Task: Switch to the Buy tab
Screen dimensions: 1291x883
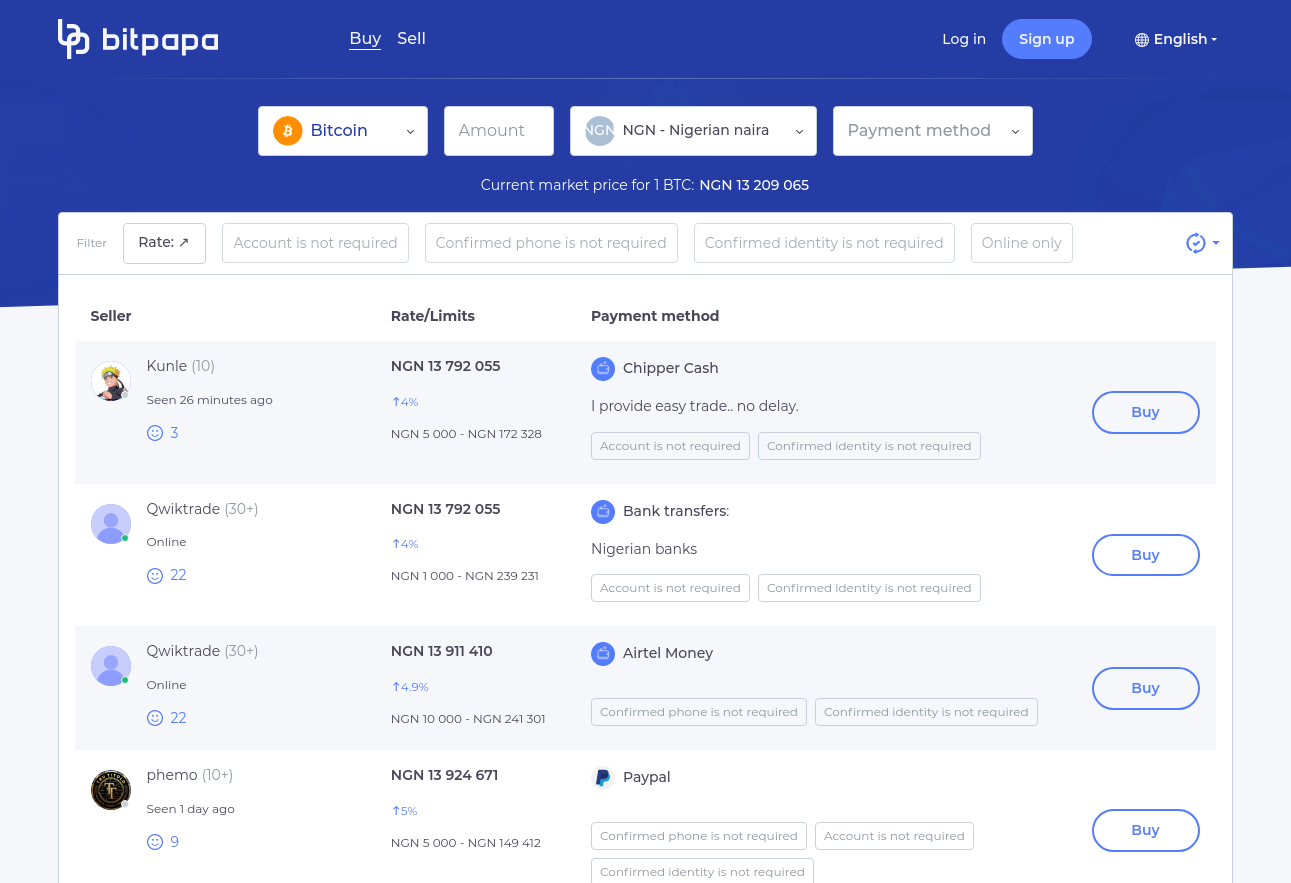Action: tap(365, 38)
